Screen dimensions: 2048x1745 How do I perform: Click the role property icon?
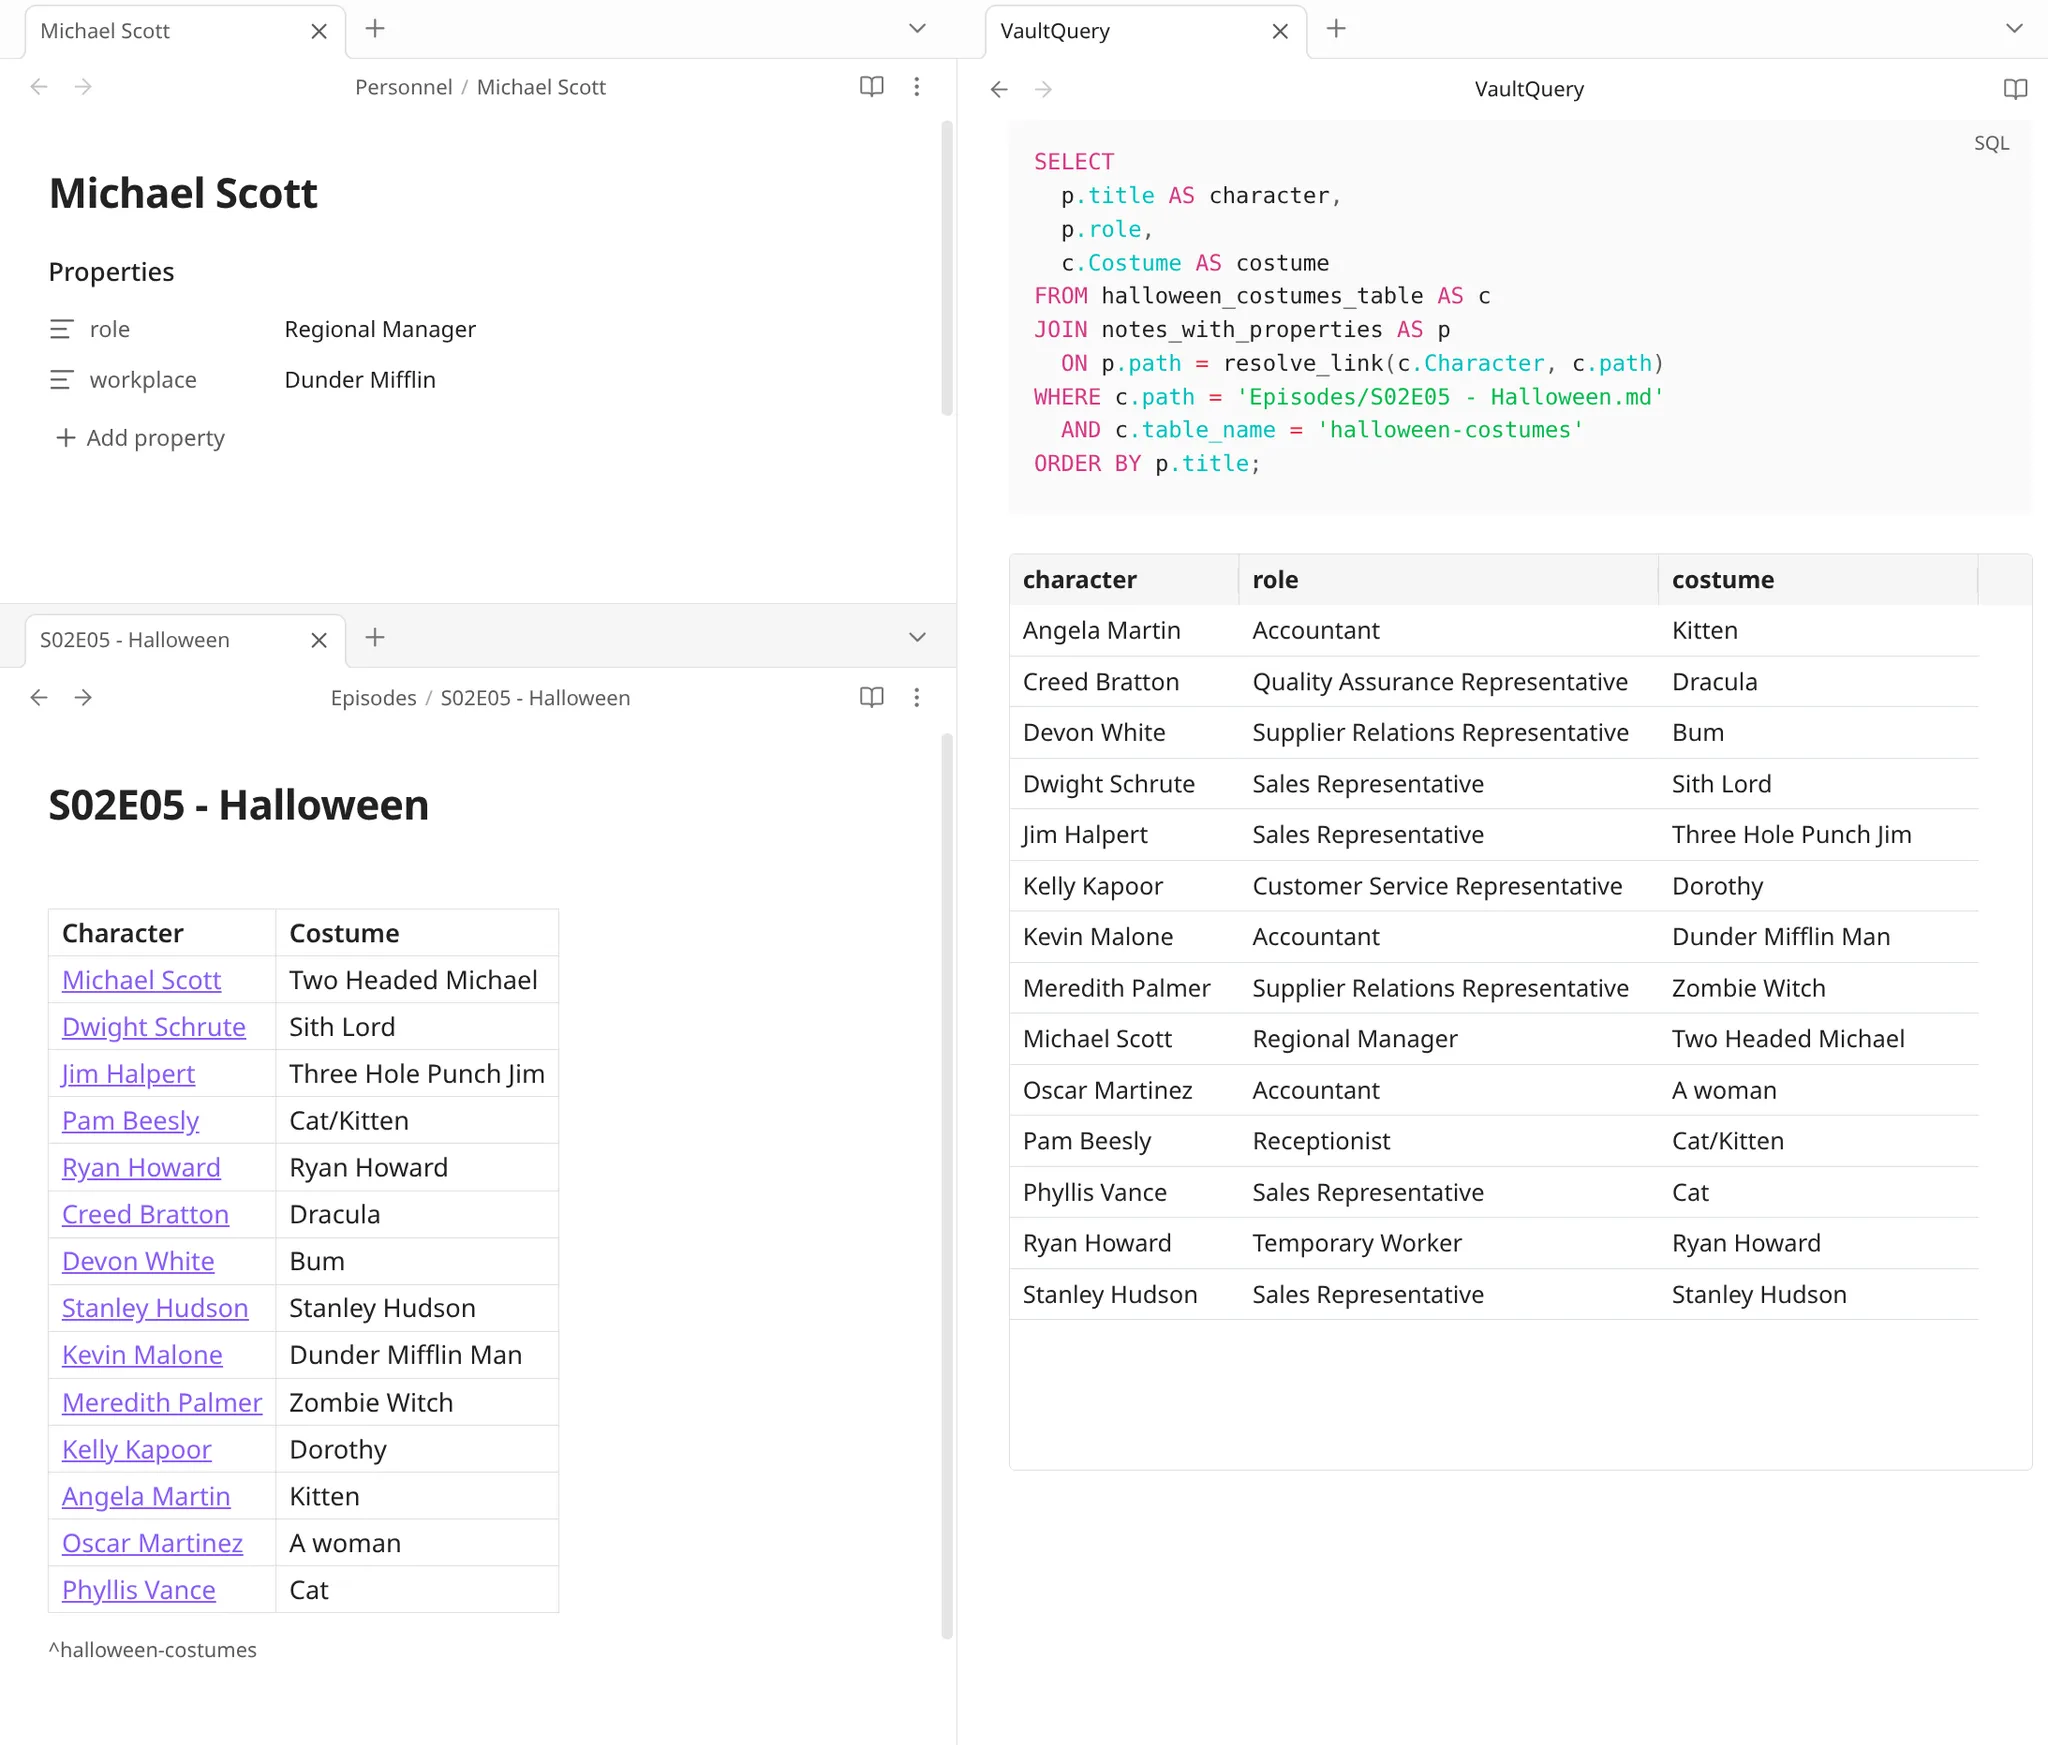[62, 329]
